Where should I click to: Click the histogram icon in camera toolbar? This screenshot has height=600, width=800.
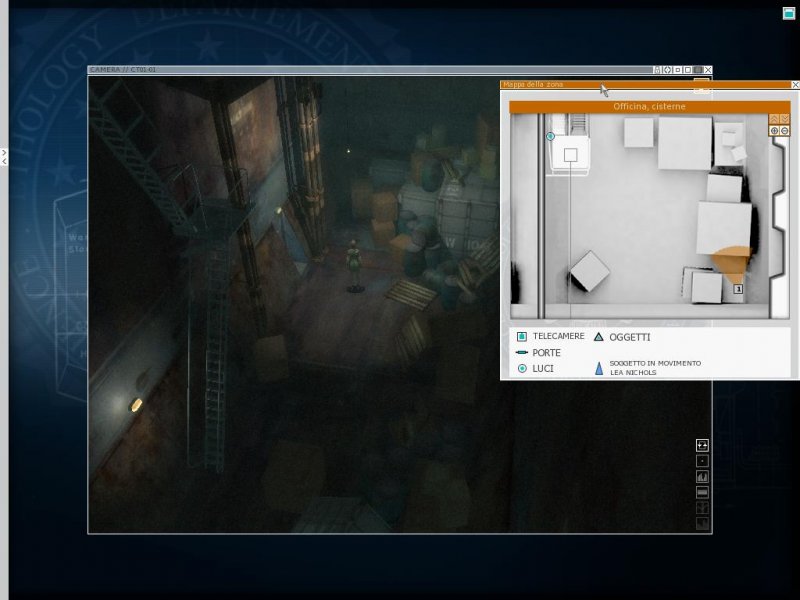(x=702, y=477)
